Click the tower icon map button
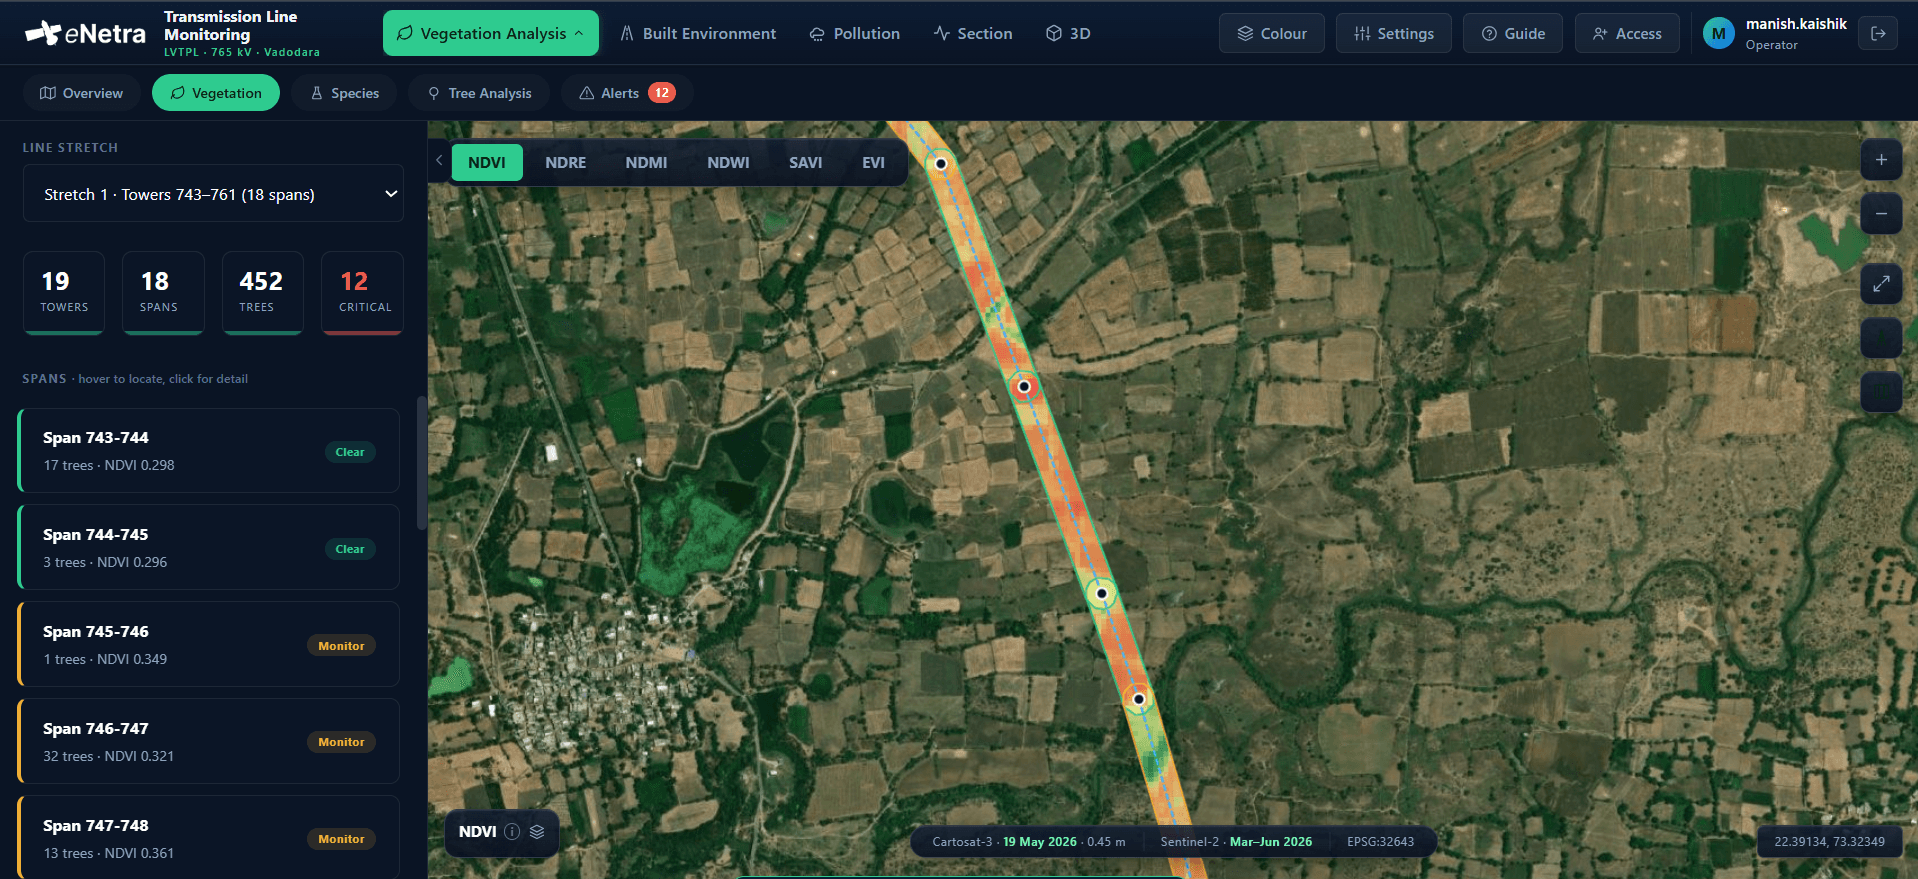The image size is (1918, 879). (x=1881, y=338)
